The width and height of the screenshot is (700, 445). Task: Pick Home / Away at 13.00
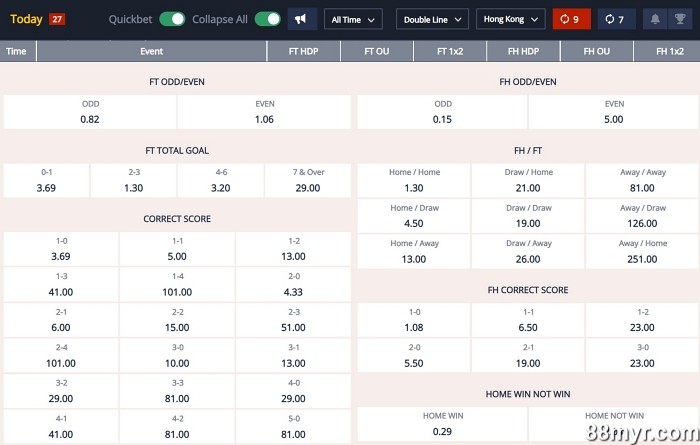[x=414, y=252]
